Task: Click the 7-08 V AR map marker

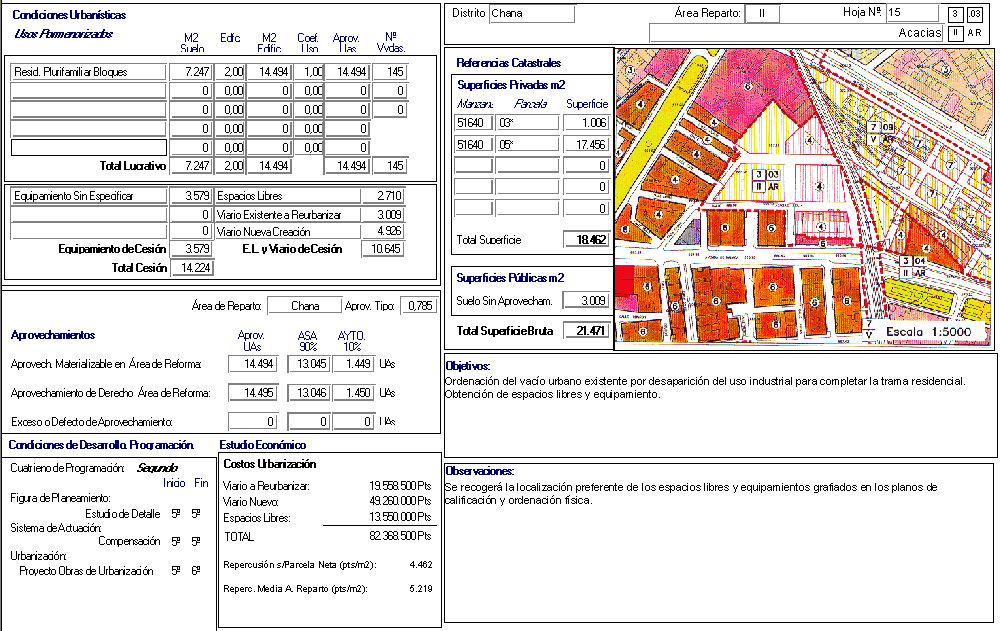Action: tap(880, 133)
